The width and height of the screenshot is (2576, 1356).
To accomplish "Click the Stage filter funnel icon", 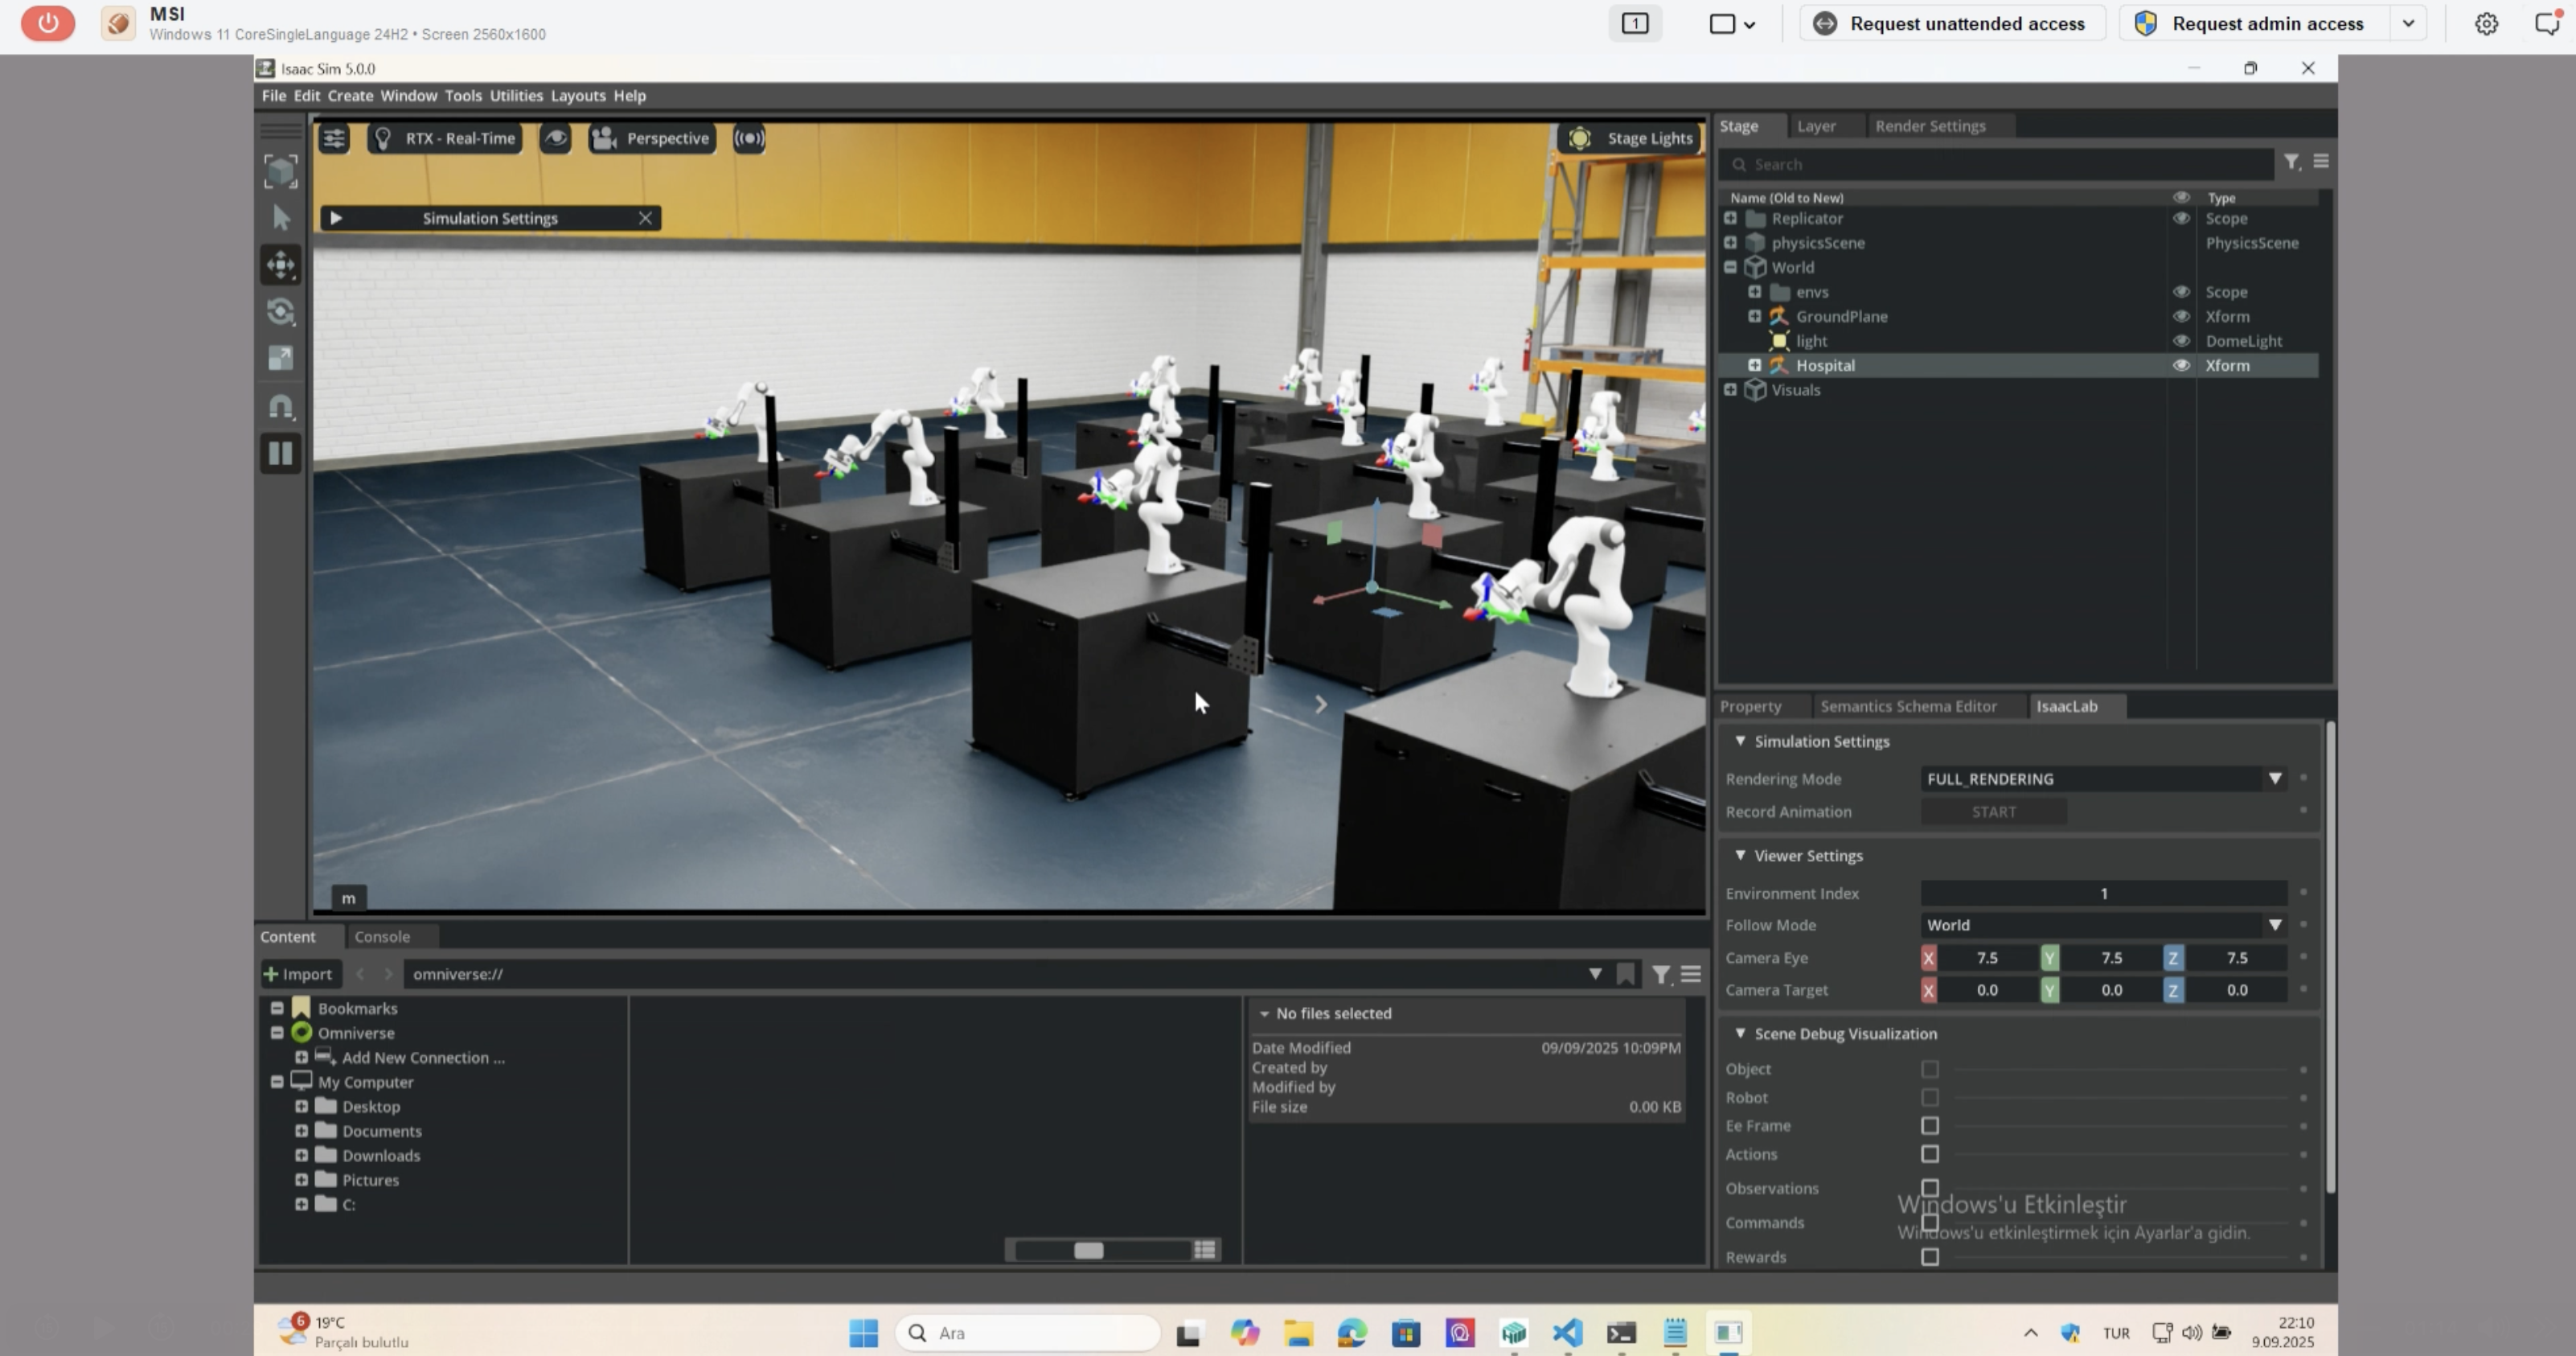I will pyautogui.click(x=2291, y=162).
